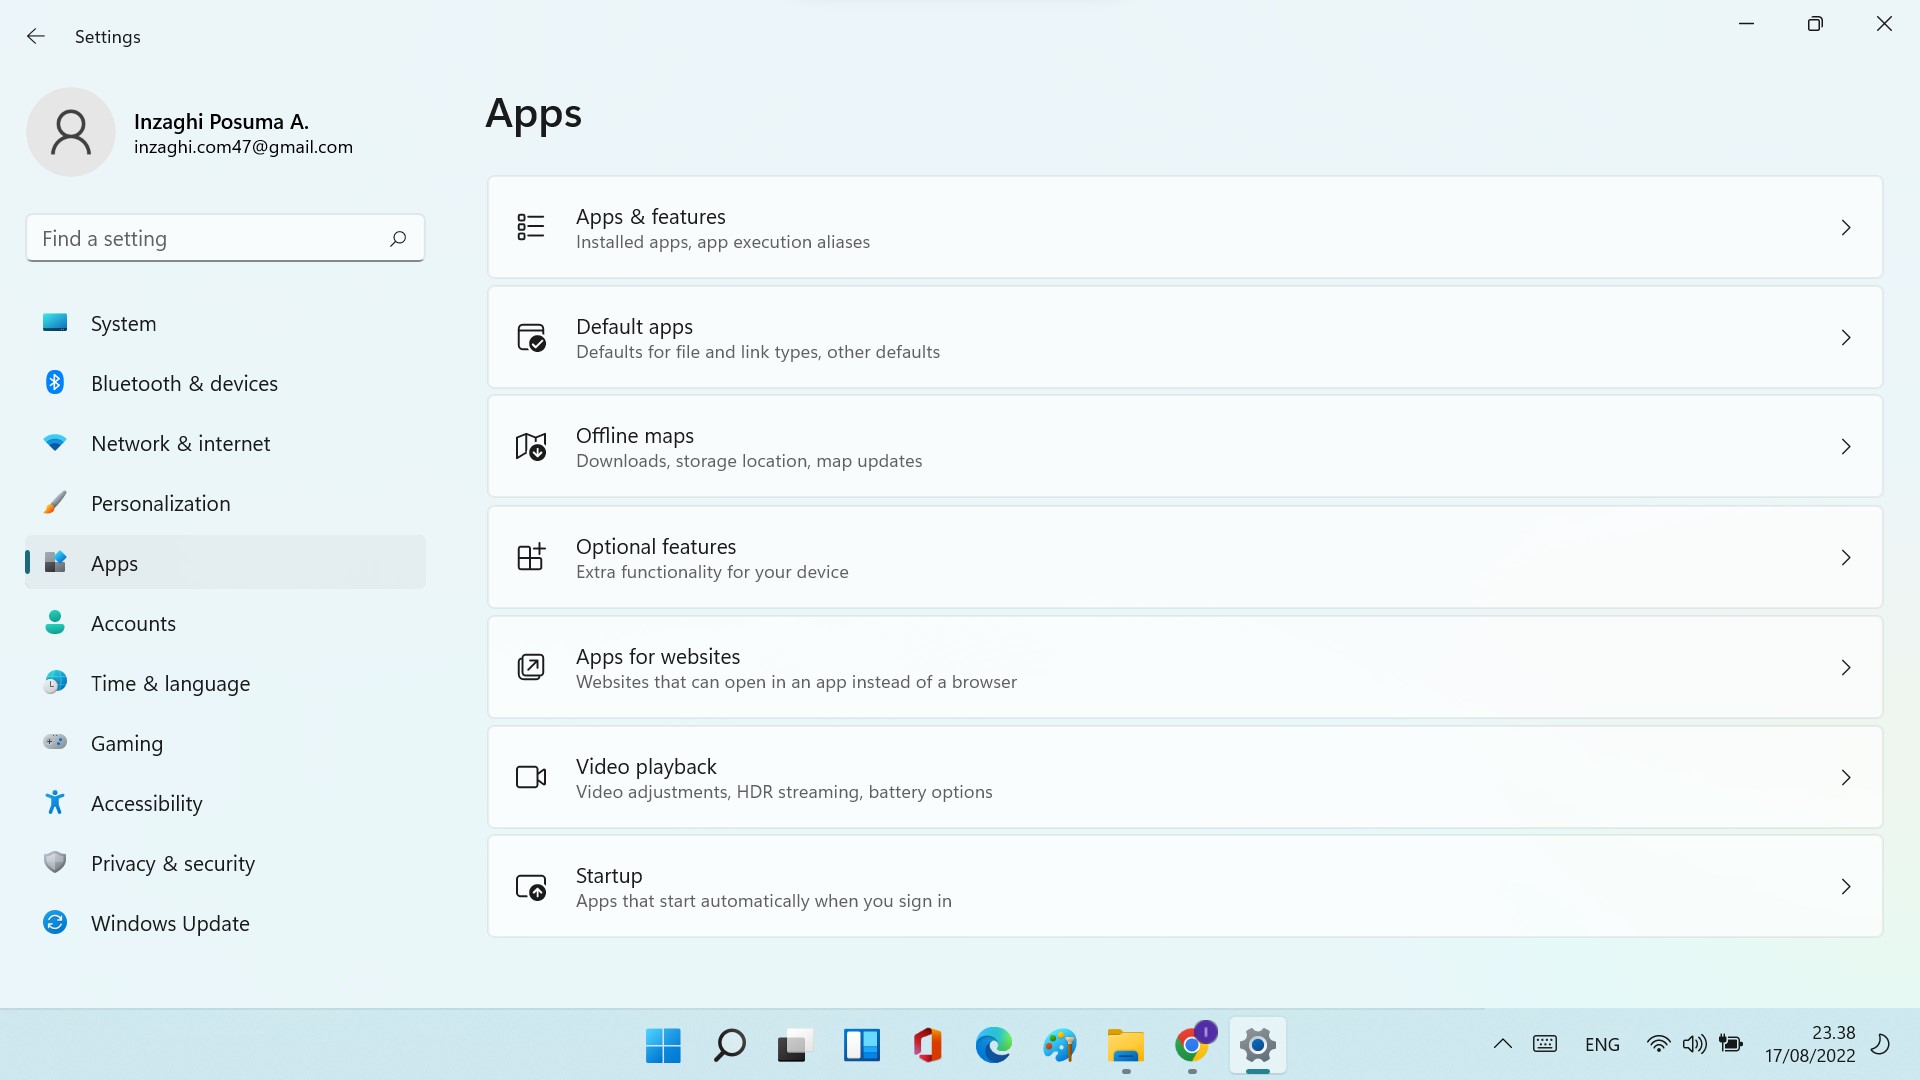The image size is (1920, 1080).
Task: Expand the Apps & features chevron
Action: (1846, 228)
